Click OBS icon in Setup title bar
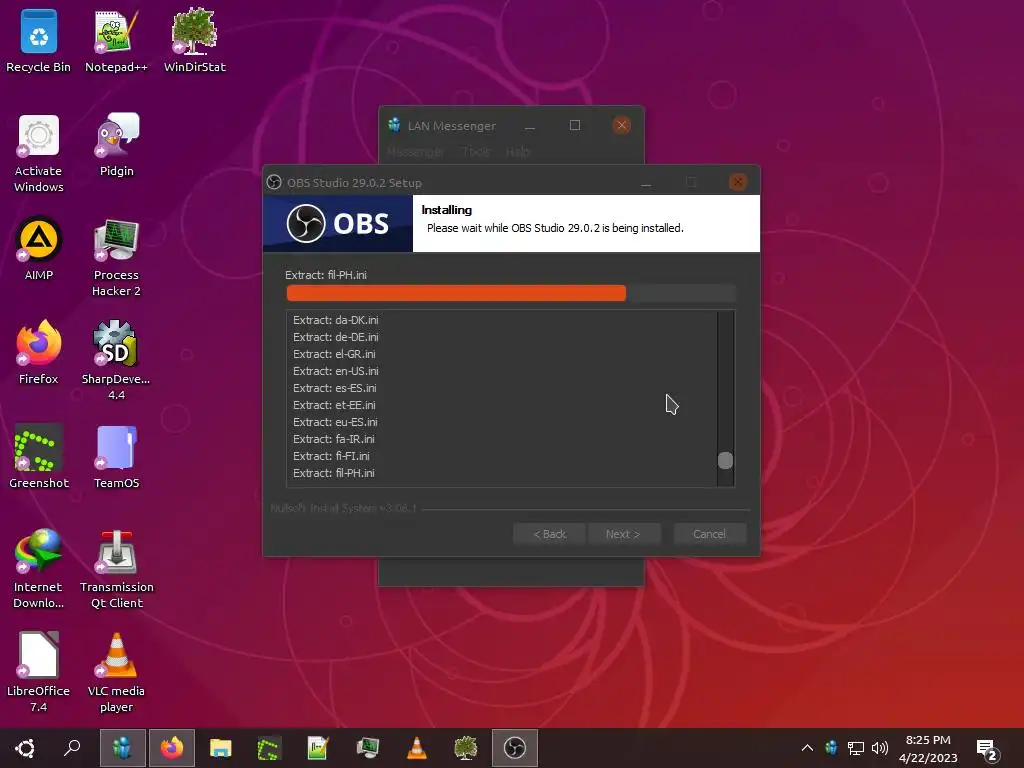 point(274,182)
